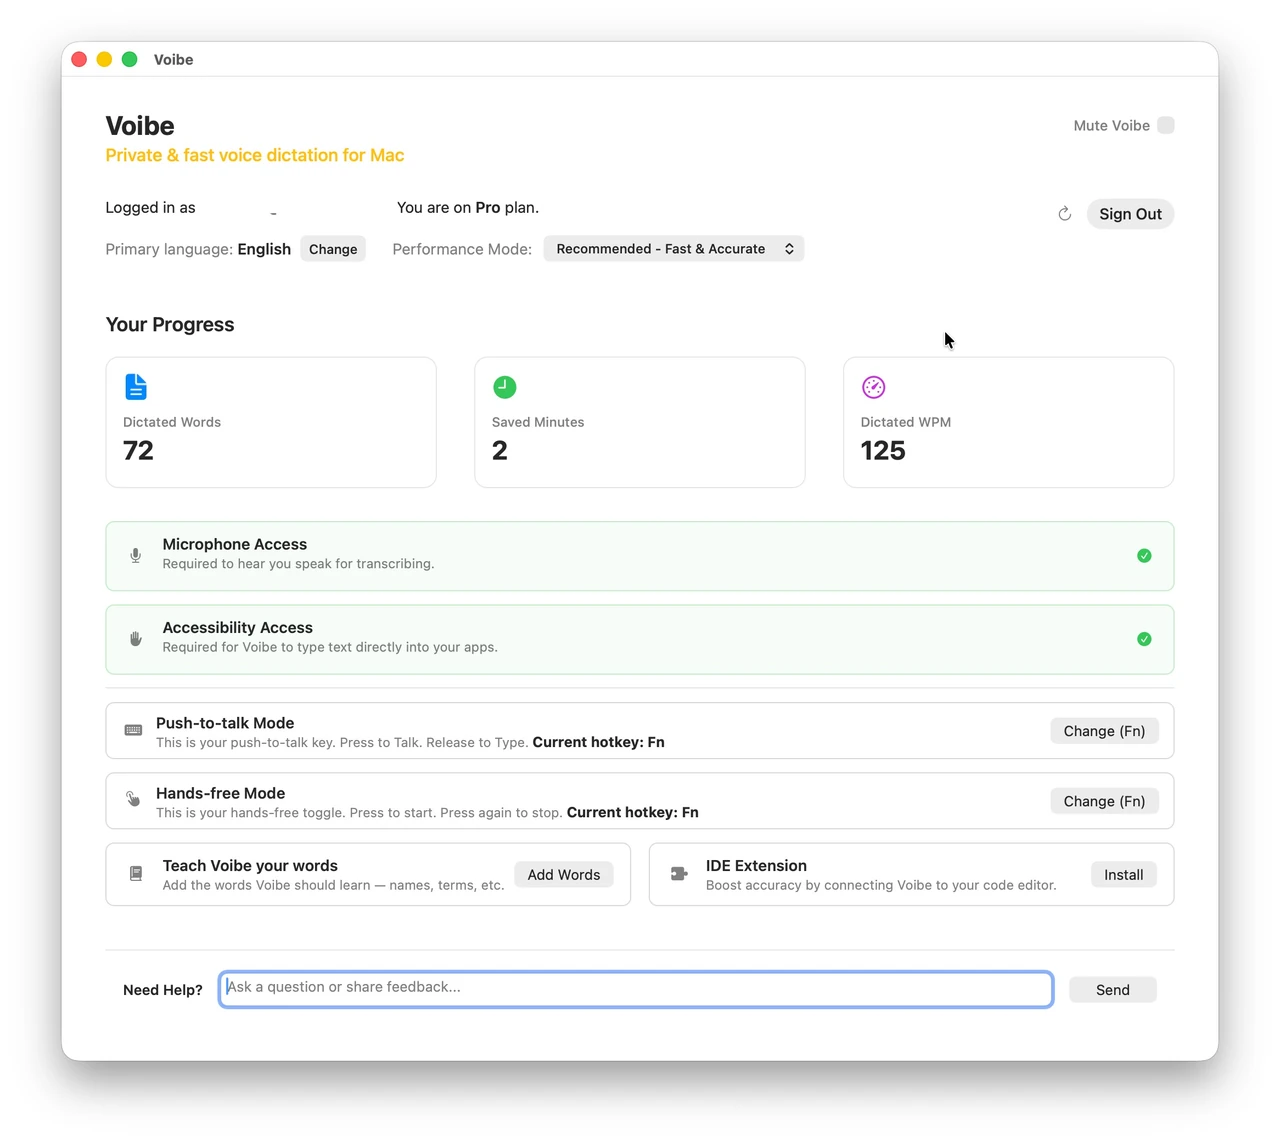1280x1142 pixels.
Task: Click the Hands-free Mode title
Action: [x=220, y=793]
